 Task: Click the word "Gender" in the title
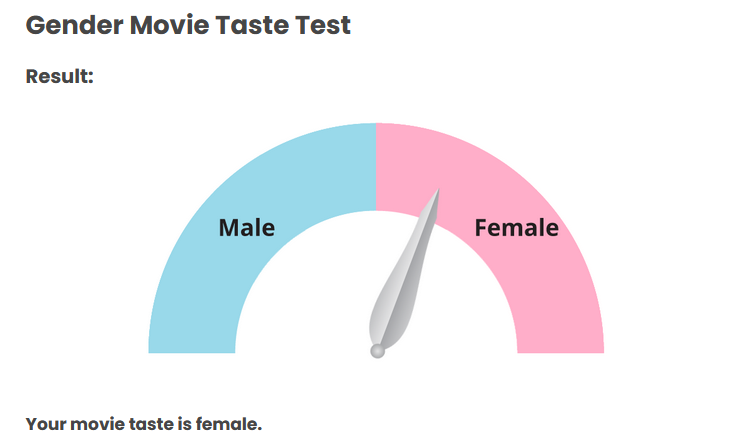73,25
